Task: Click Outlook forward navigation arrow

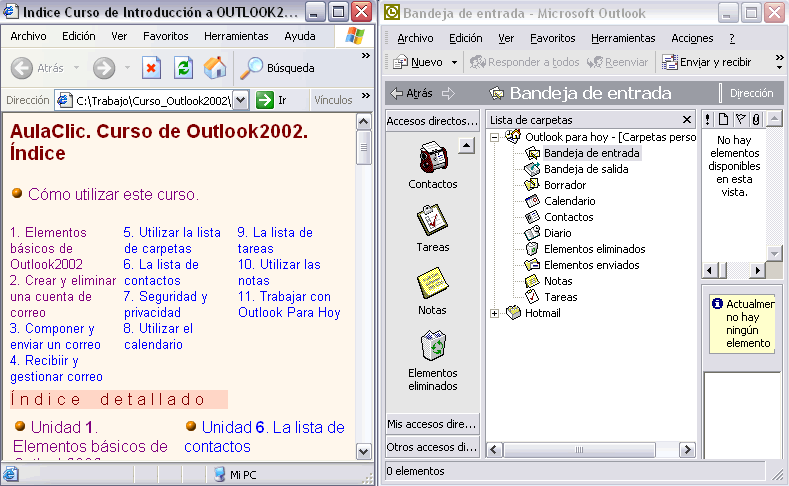Action: (448, 93)
